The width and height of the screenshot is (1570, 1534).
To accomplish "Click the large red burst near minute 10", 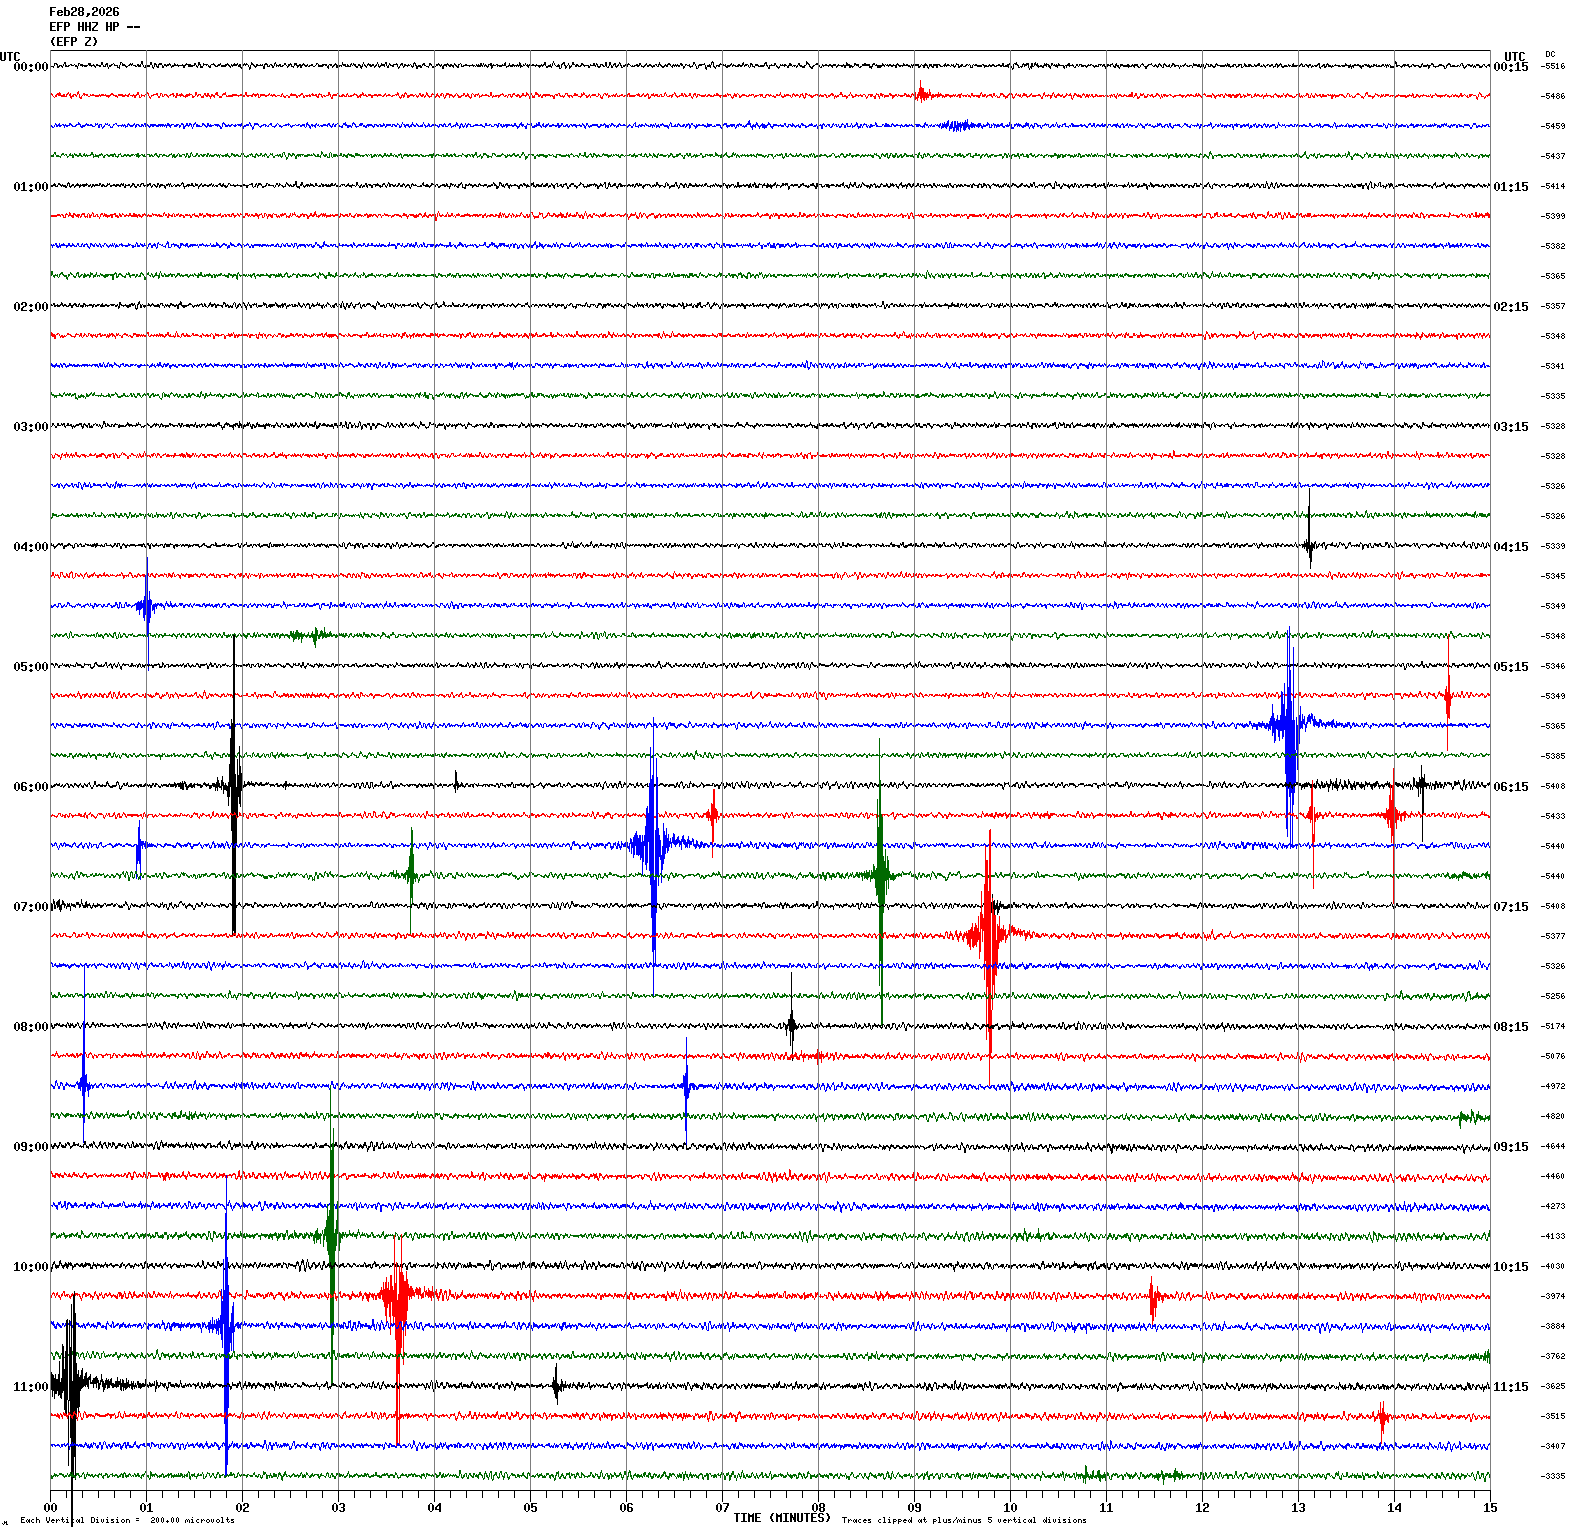I will pyautogui.click(x=989, y=935).
